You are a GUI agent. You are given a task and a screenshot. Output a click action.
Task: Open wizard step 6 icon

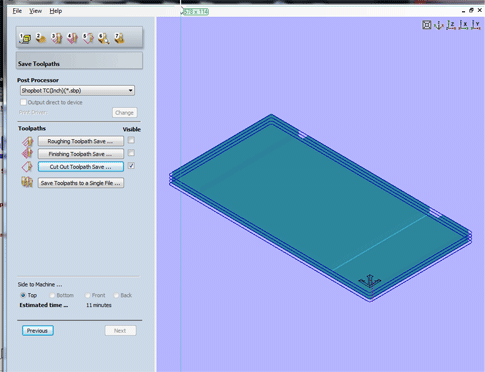(x=104, y=38)
